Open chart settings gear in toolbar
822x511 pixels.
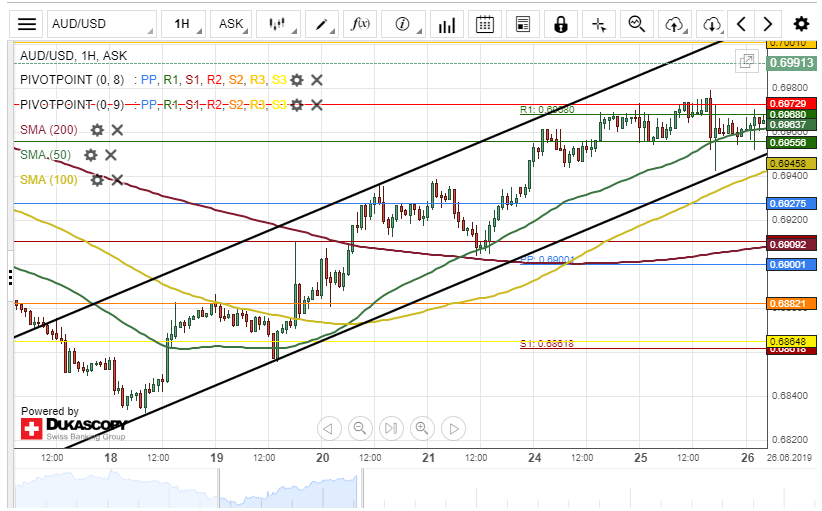pyautogui.click(x=801, y=24)
